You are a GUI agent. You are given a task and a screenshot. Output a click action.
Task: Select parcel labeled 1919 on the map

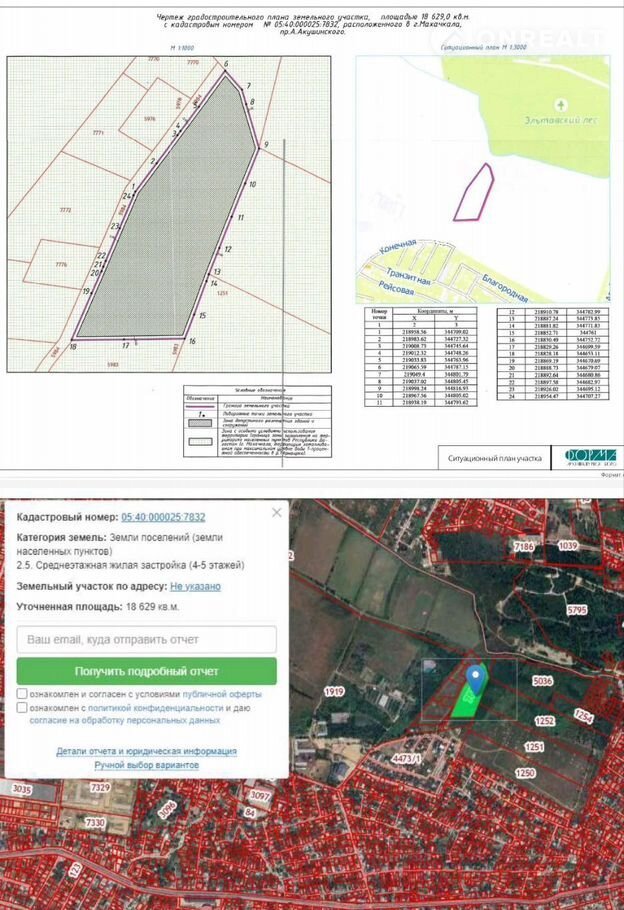pyautogui.click(x=334, y=691)
